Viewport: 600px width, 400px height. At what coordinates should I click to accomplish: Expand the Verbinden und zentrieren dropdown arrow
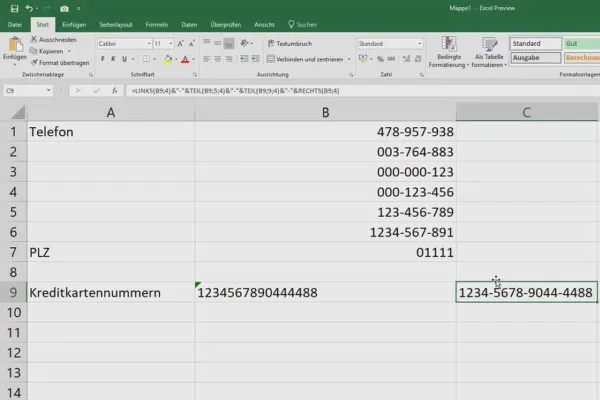pos(349,59)
